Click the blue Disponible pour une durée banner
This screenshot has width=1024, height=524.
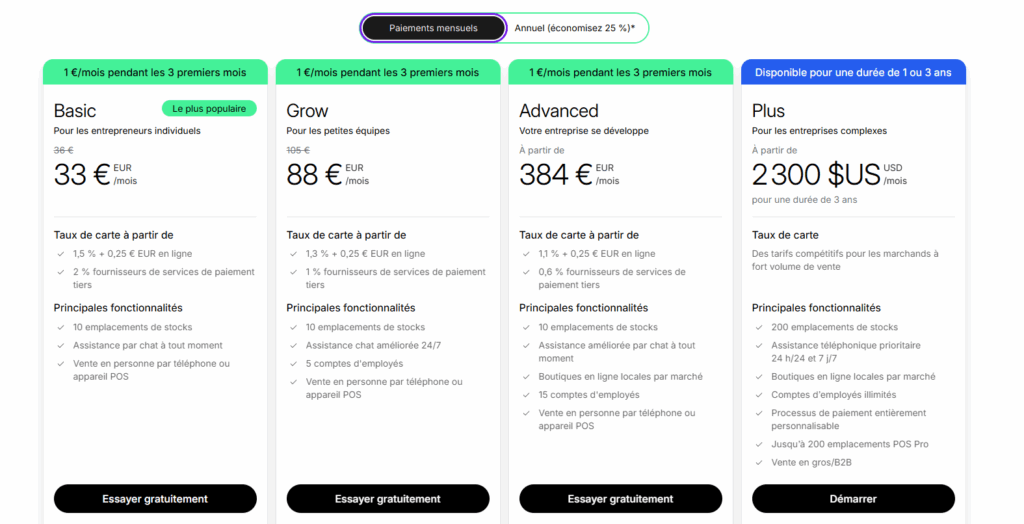(x=853, y=72)
